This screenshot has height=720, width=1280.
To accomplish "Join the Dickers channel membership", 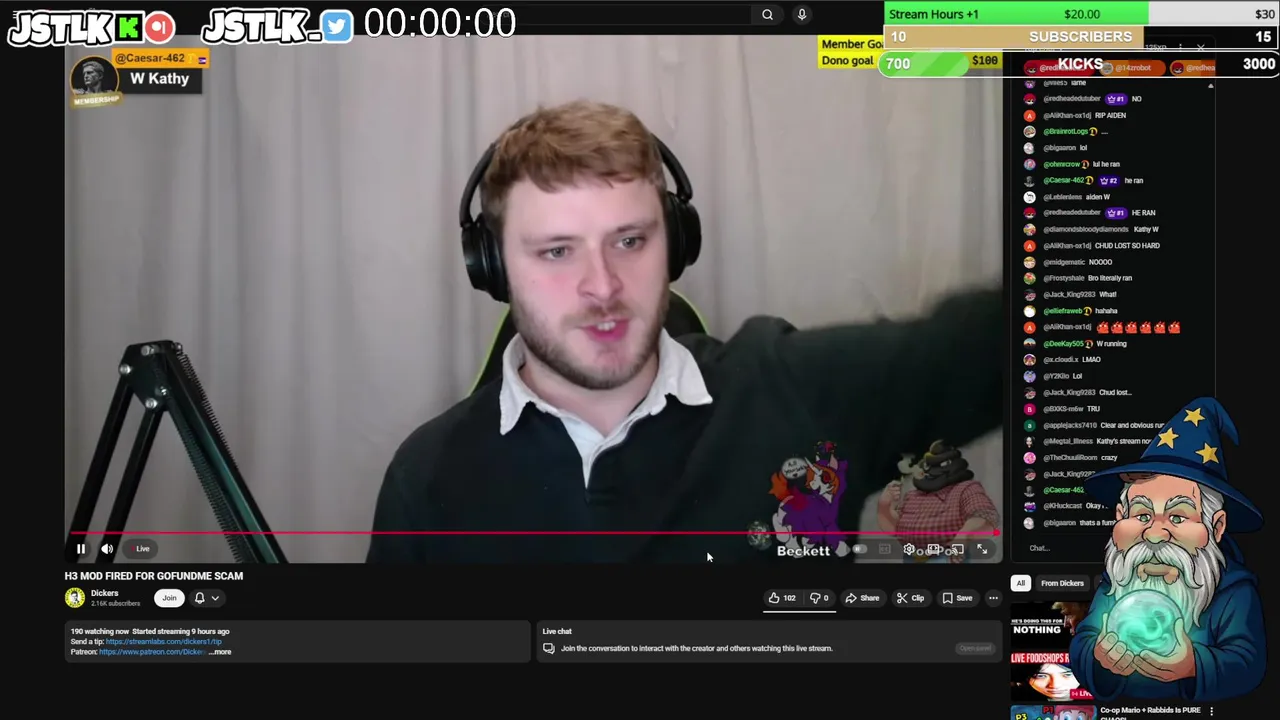I will coord(169,598).
